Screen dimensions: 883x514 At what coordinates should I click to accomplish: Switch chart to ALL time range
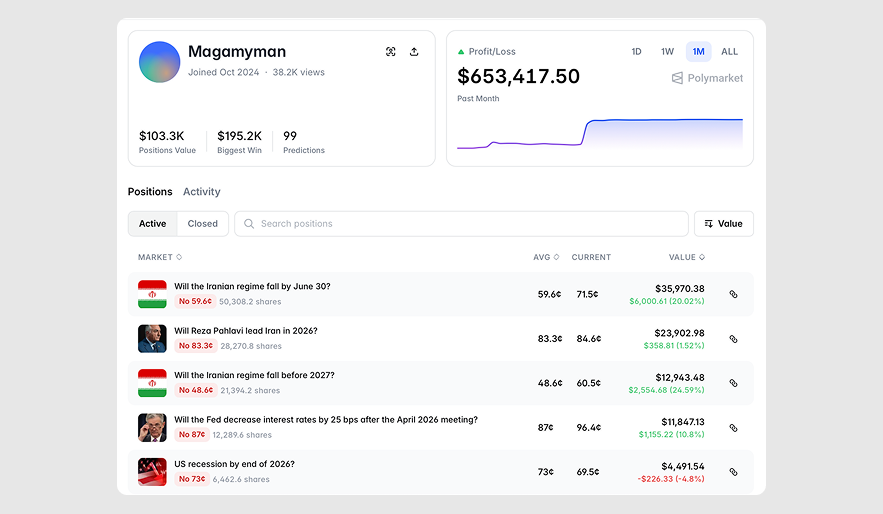(729, 52)
